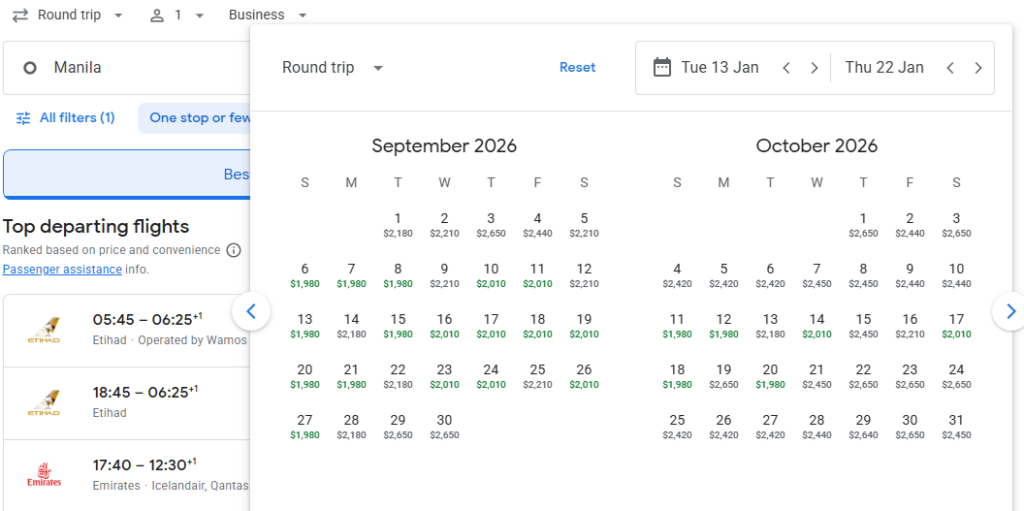Click the round trip arrows icon at top
The height and width of the screenshot is (511, 1024).
(20, 15)
